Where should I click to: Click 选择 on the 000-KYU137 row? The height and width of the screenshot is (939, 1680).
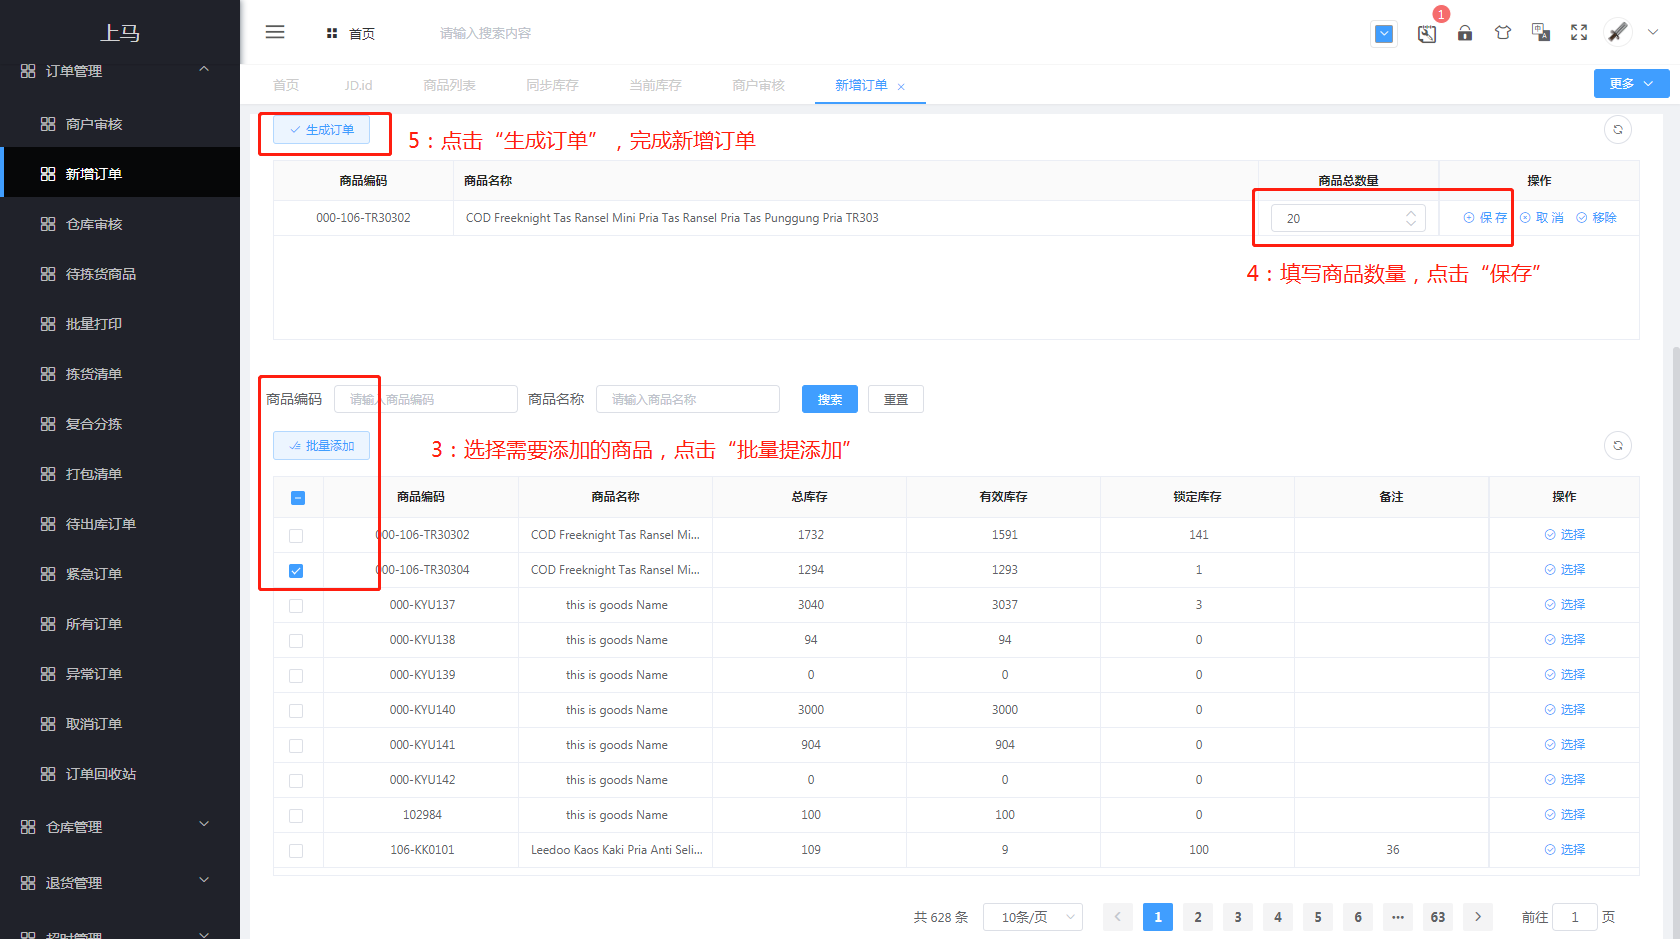(x=1565, y=605)
